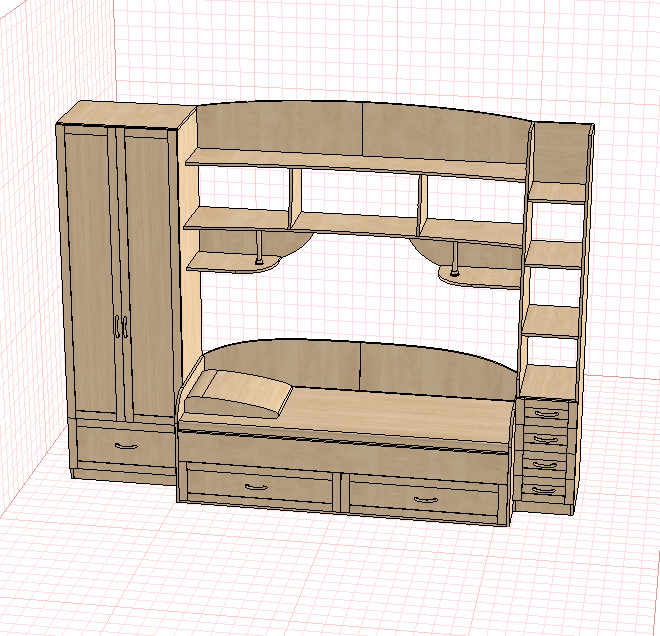Select the left rounded lower shelf
The image size is (660, 636).
pos(234,262)
